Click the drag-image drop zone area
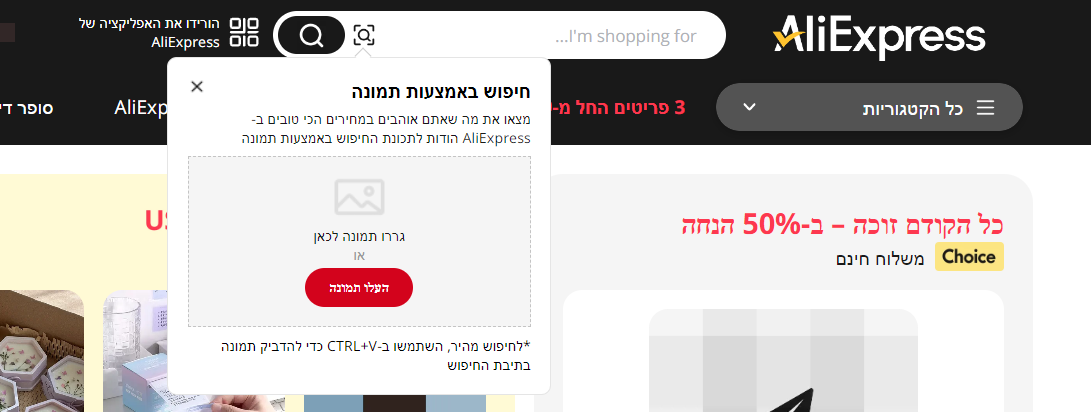Screen dimensions: 1091x412 (359, 241)
